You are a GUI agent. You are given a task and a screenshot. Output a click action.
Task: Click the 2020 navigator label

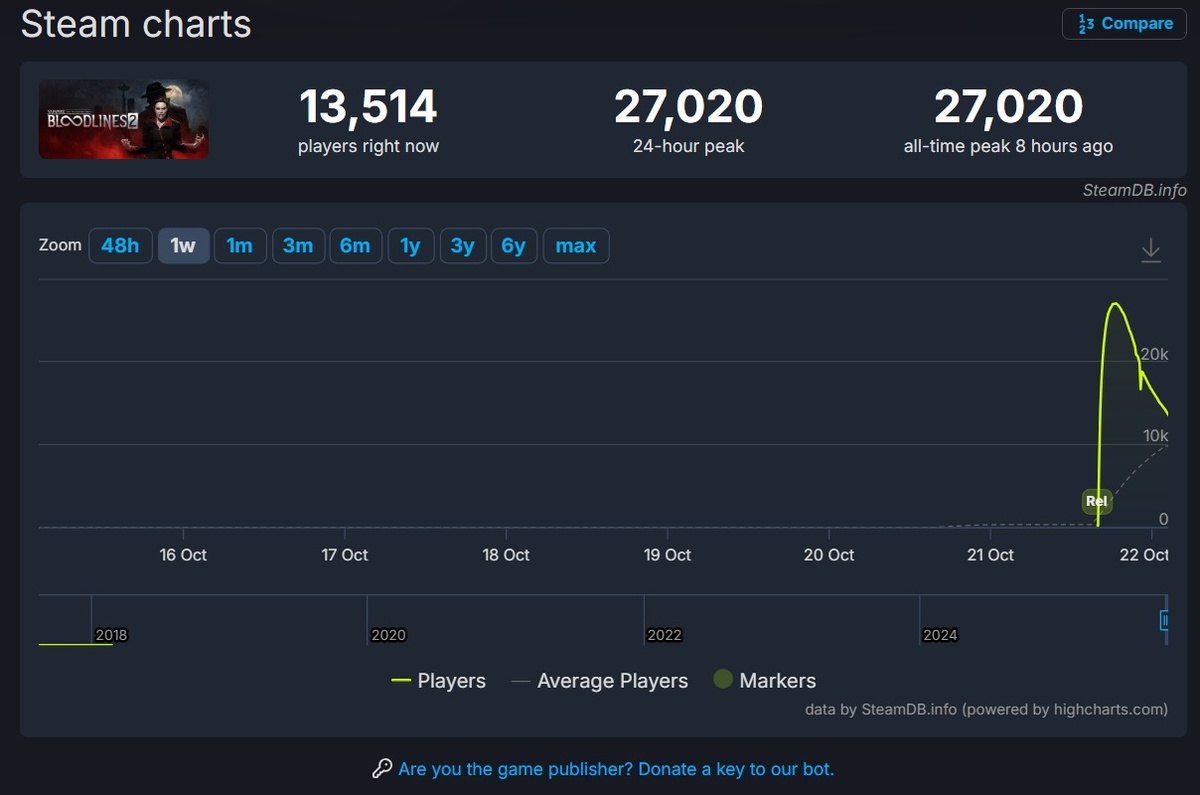click(388, 635)
